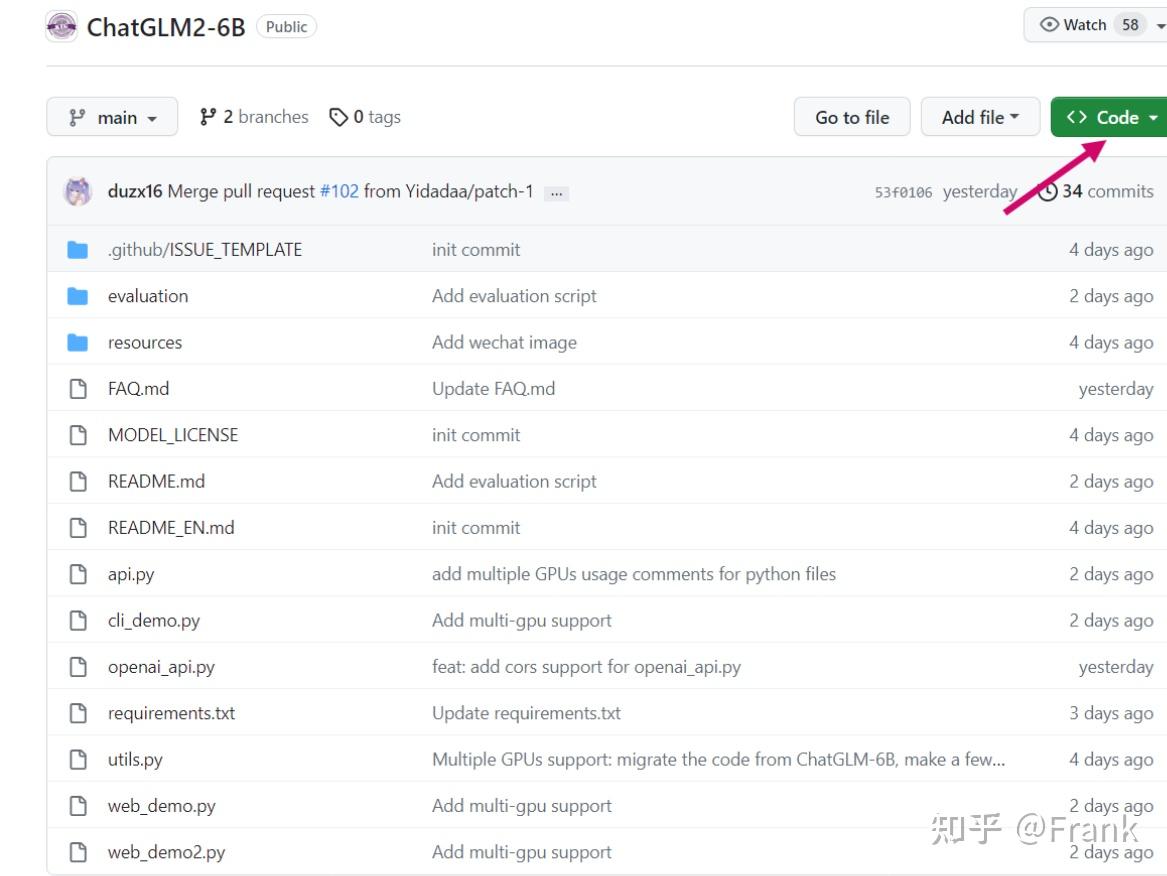The height and width of the screenshot is (876, 1167).
Task: Open the 2 branches link
Action: [254, 117]
